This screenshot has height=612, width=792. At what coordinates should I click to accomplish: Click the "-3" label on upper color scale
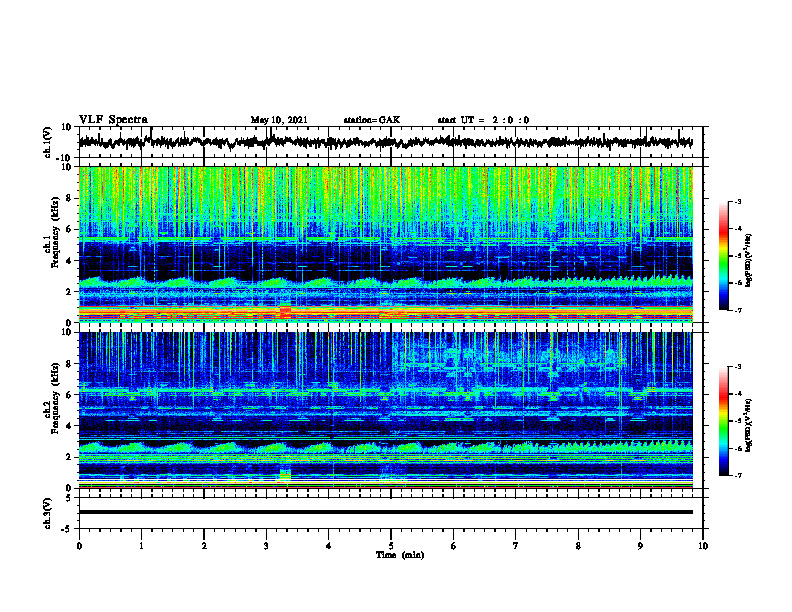click(x=738, y=202)
